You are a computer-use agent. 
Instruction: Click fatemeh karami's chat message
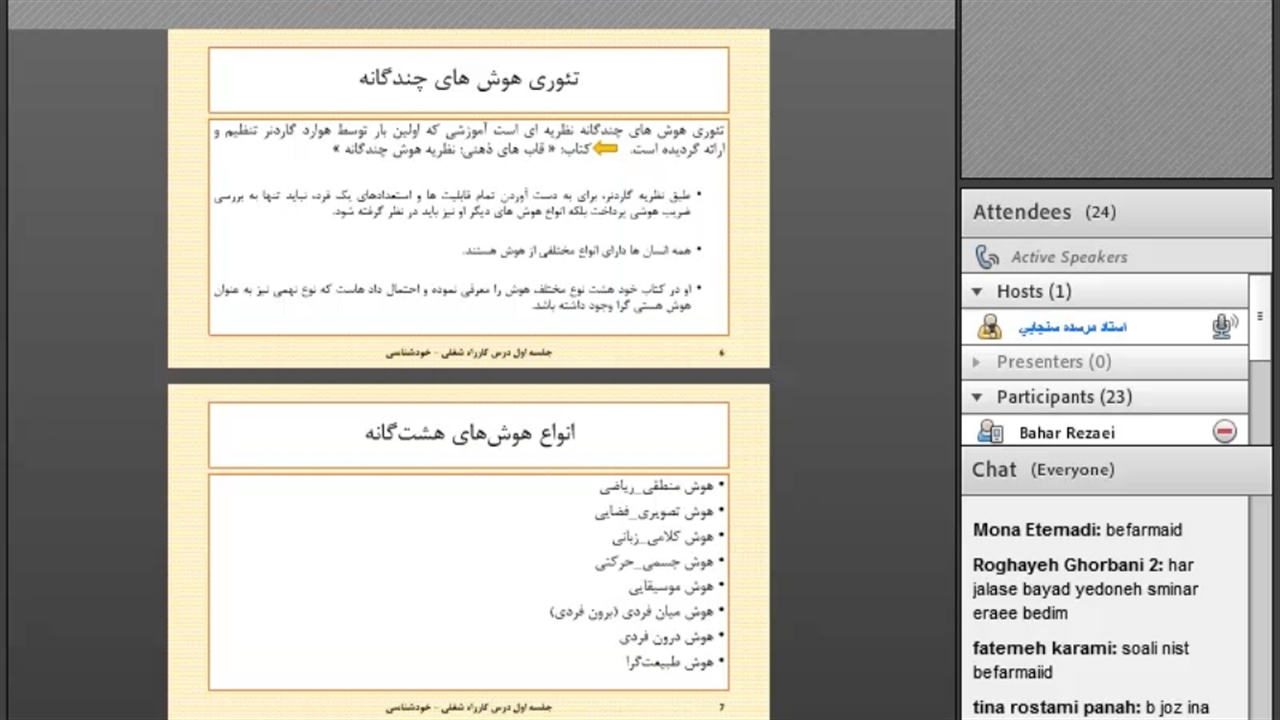(1080, 660)
